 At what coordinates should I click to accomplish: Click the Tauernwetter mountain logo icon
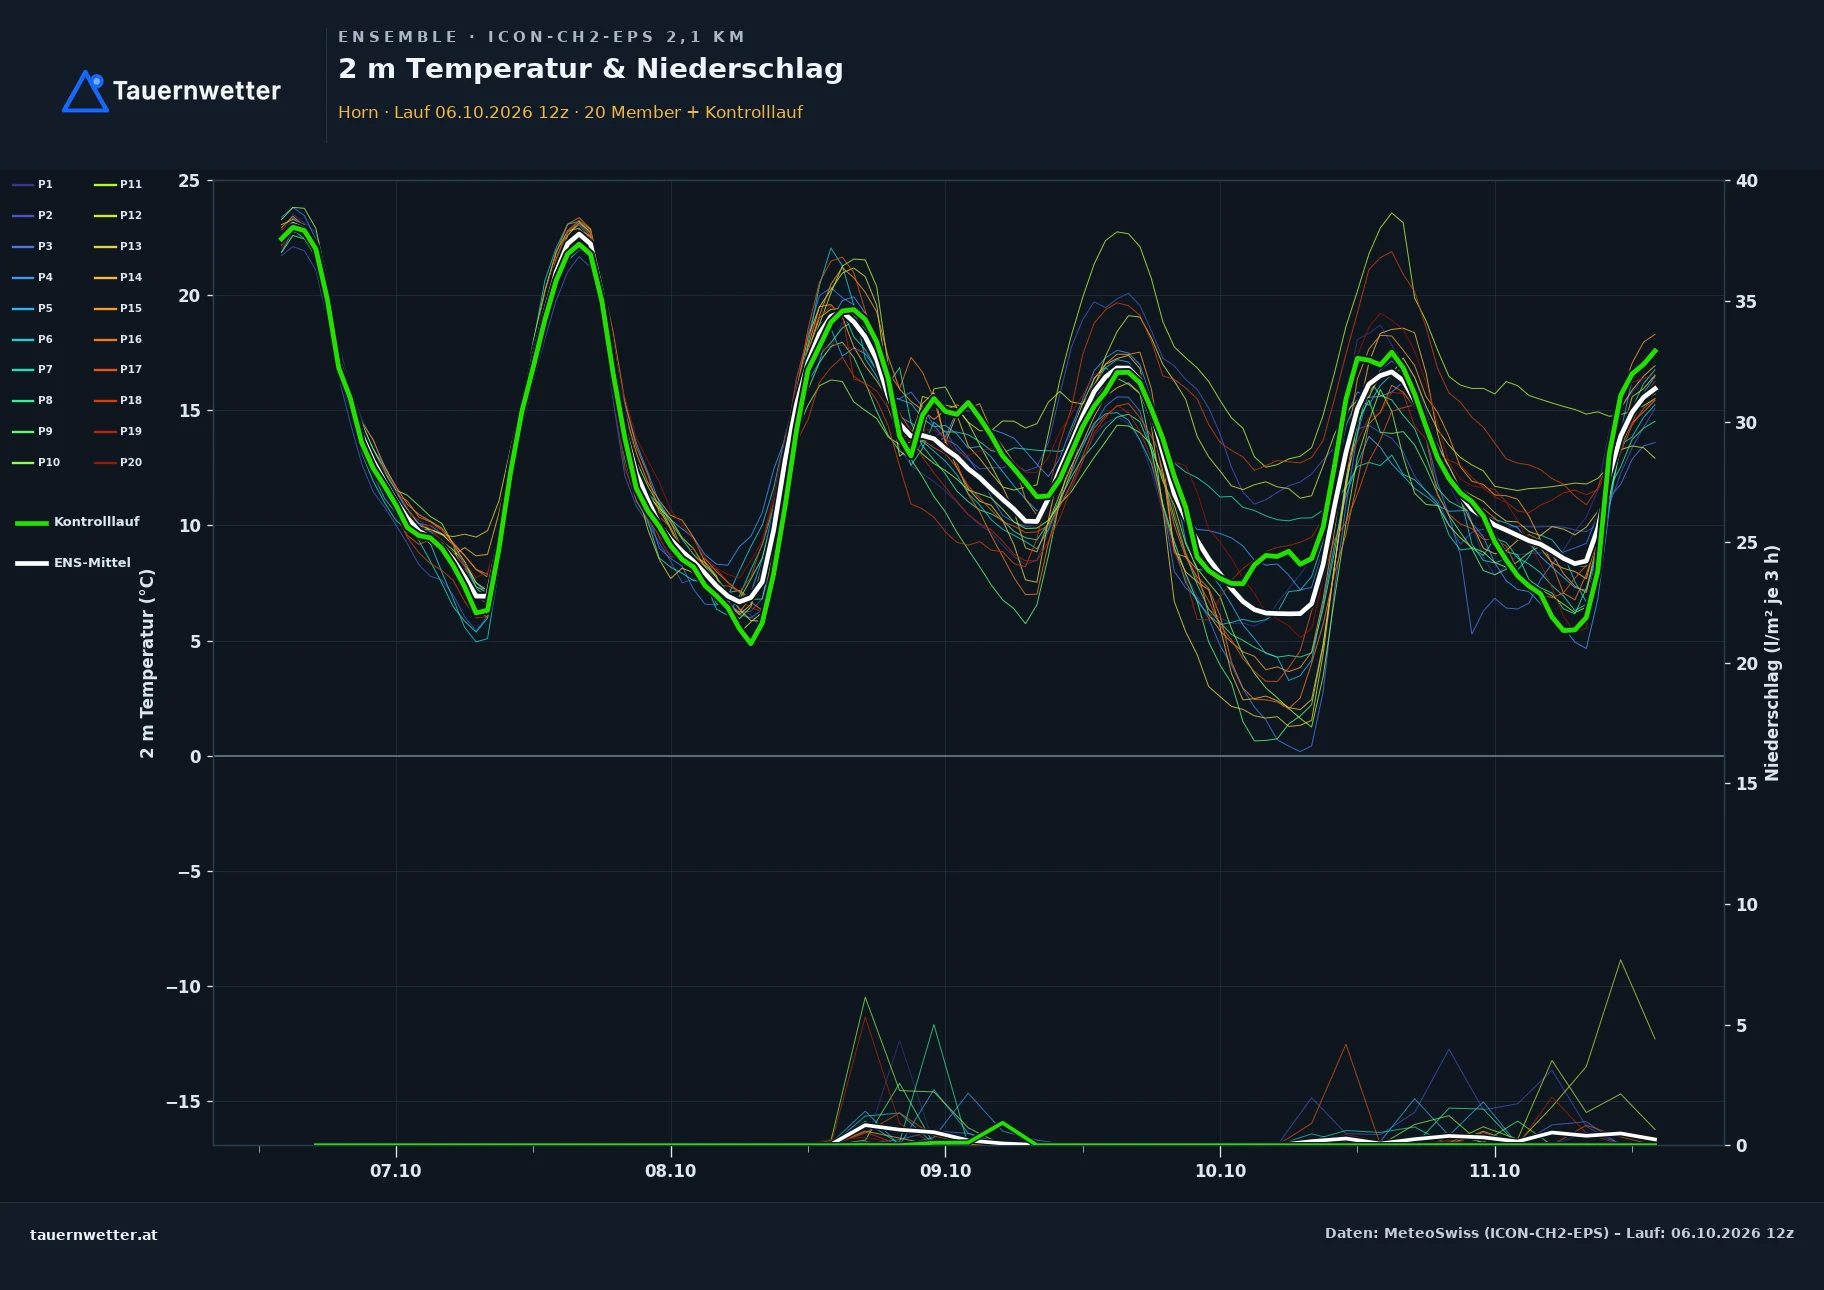pos(85,91)
